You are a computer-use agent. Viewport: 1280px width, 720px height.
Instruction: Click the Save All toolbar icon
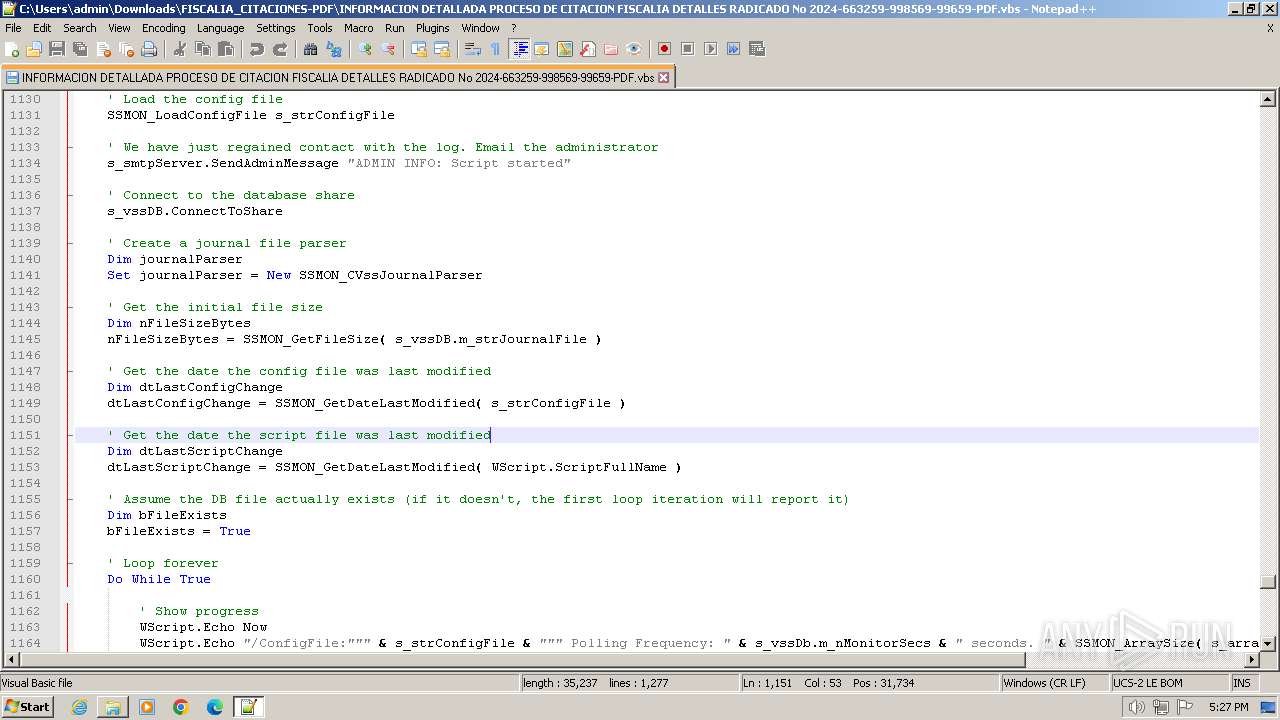[x=80, y=49]
